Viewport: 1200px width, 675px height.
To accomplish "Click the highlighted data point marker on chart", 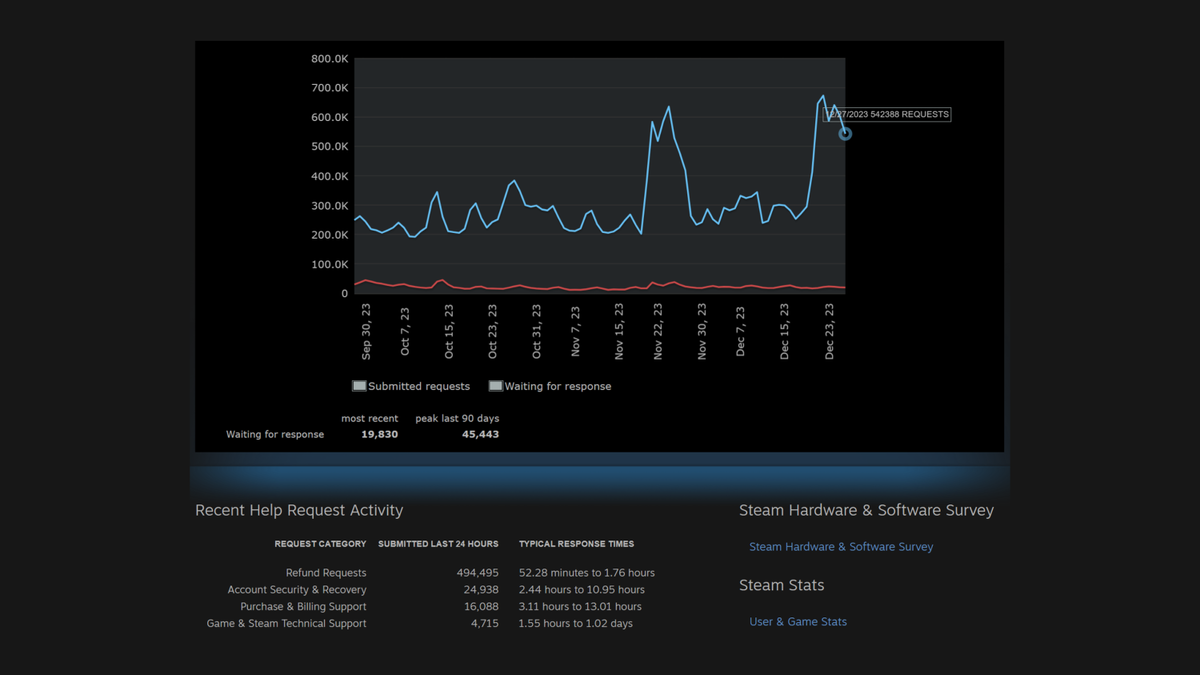I will (845, 134).
